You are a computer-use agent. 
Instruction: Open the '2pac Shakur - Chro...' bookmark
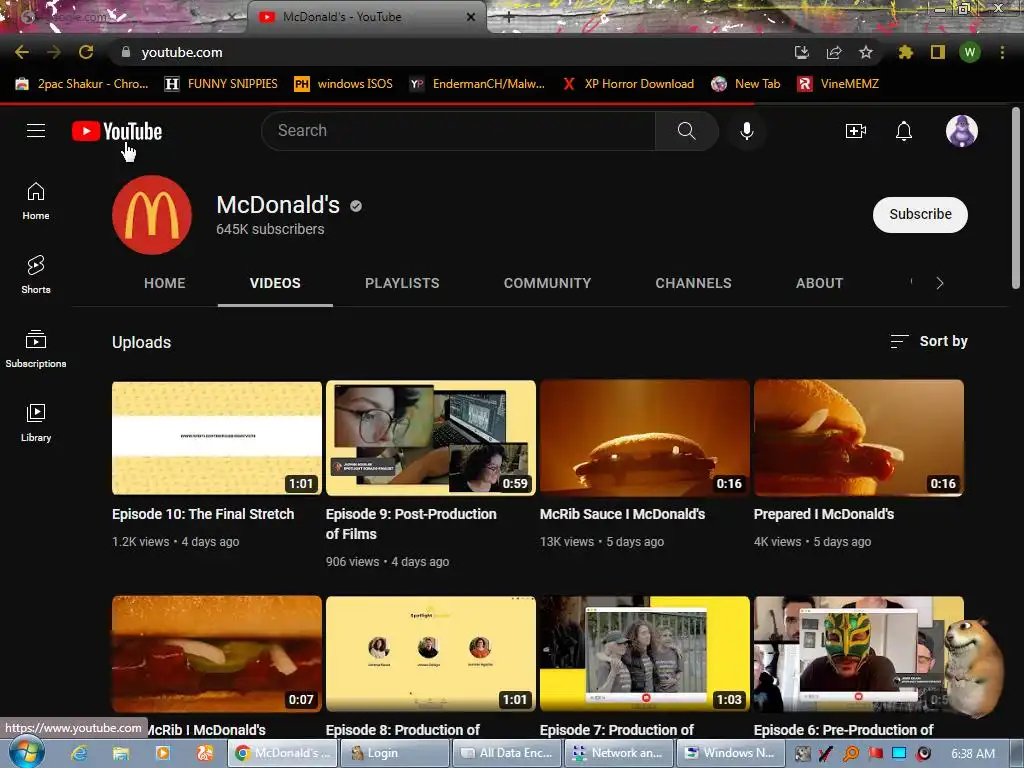click(x=82, y=84)
